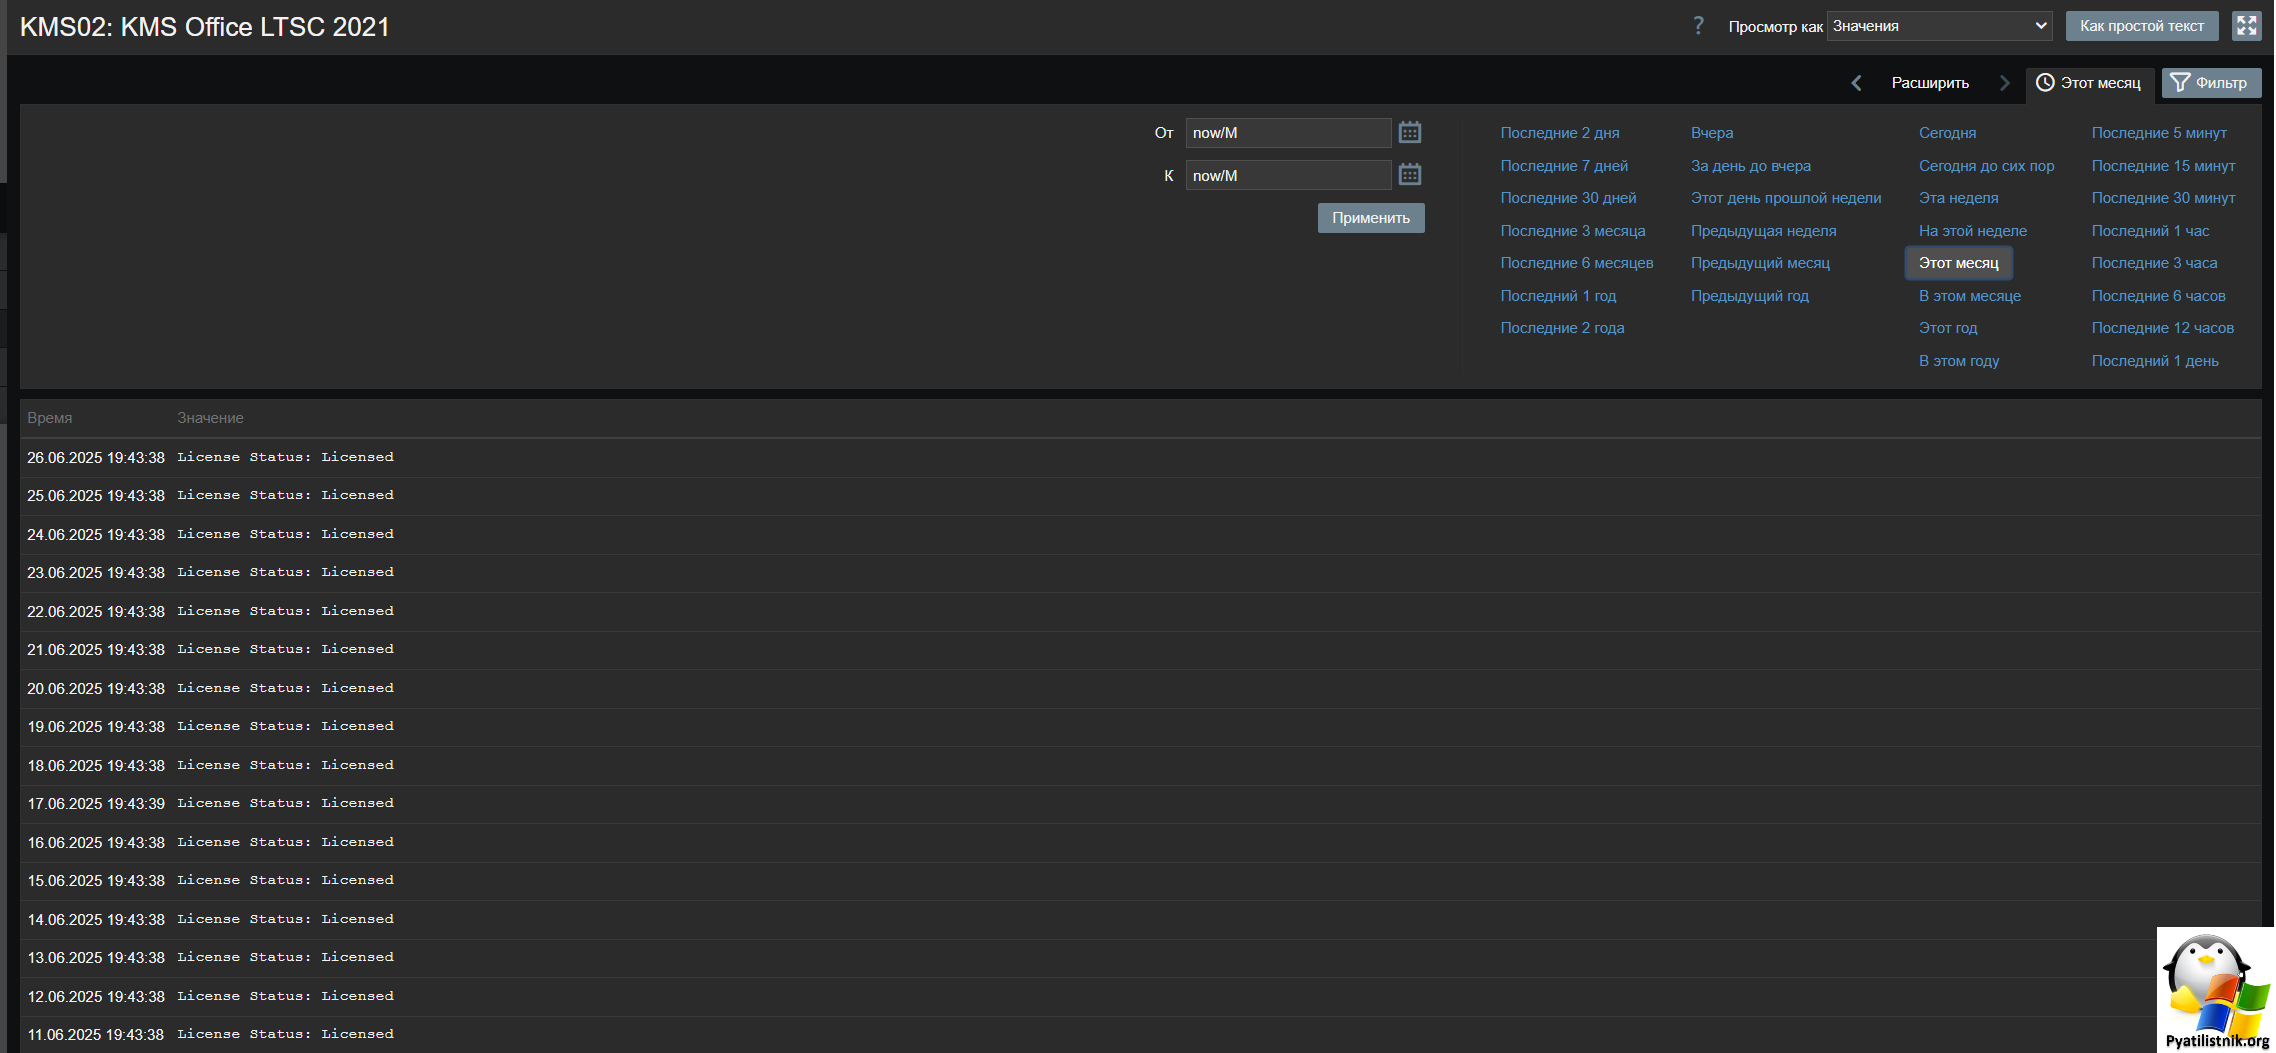This screenshot has height=1053, width=2276.
Task: Set range to 'Последний 1 час'
Action: (x=2150, y=231)
